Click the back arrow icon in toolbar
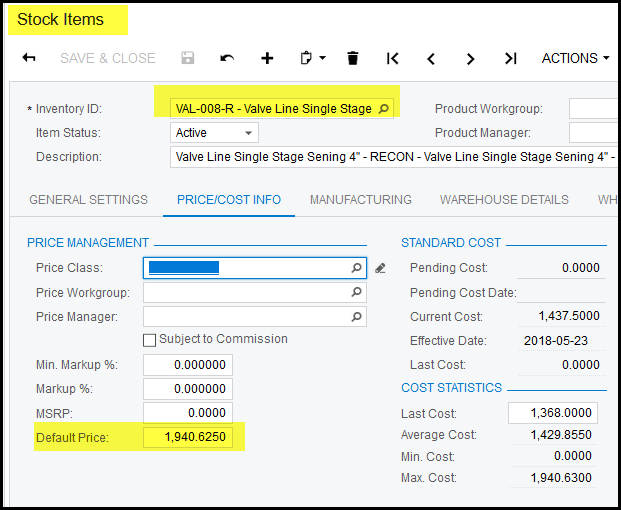 [29, 58]
